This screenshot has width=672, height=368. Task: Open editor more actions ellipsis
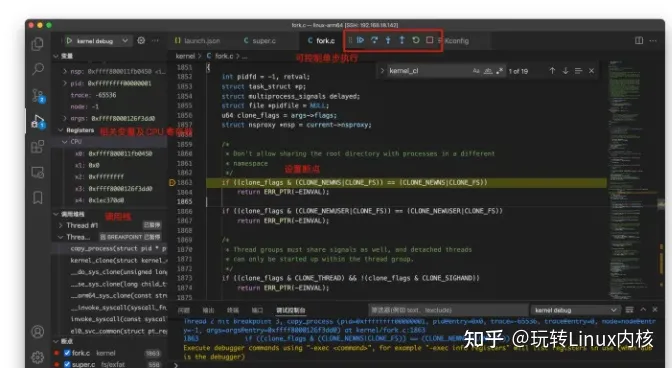click(x=653, y=41)
